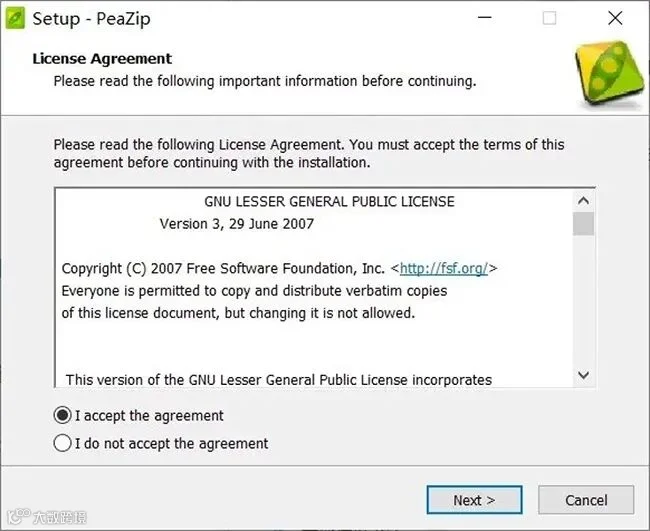Click the PeaZip icon in title bar

(x=15, y=19)
